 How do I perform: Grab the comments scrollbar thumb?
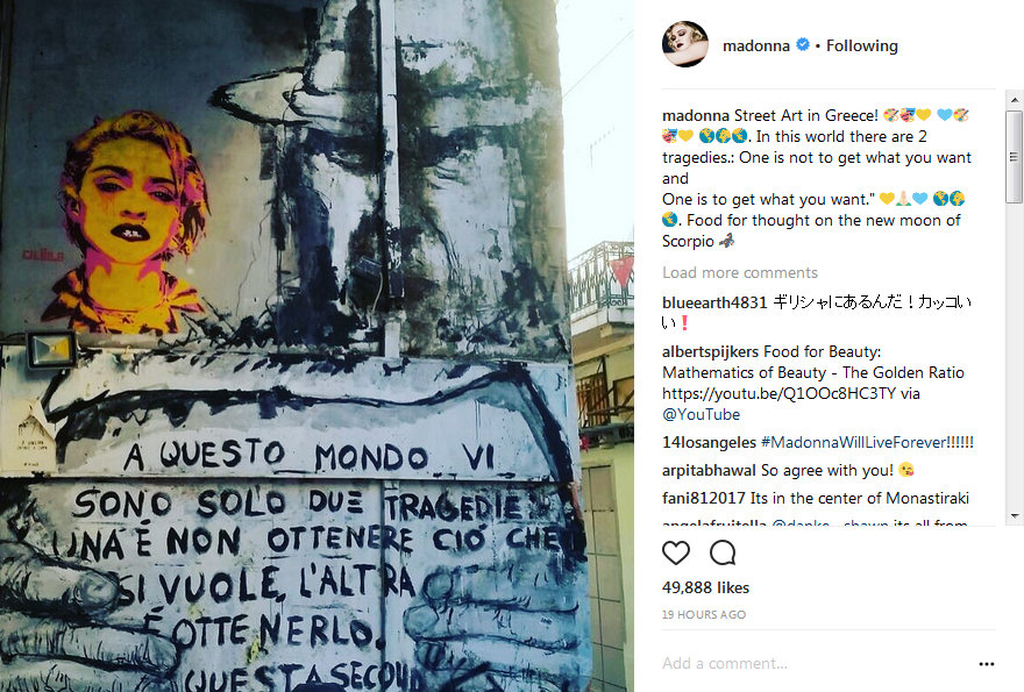pos(1014,157)
